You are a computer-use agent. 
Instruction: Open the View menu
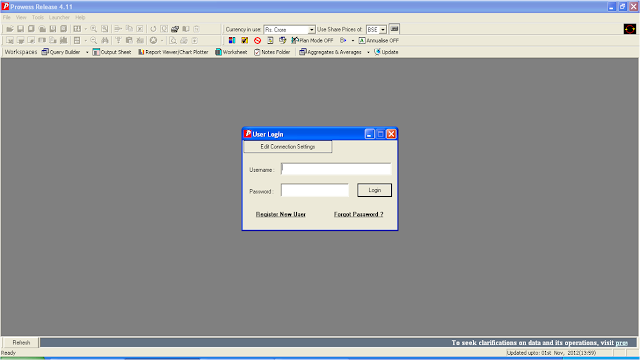click(21, 18)
